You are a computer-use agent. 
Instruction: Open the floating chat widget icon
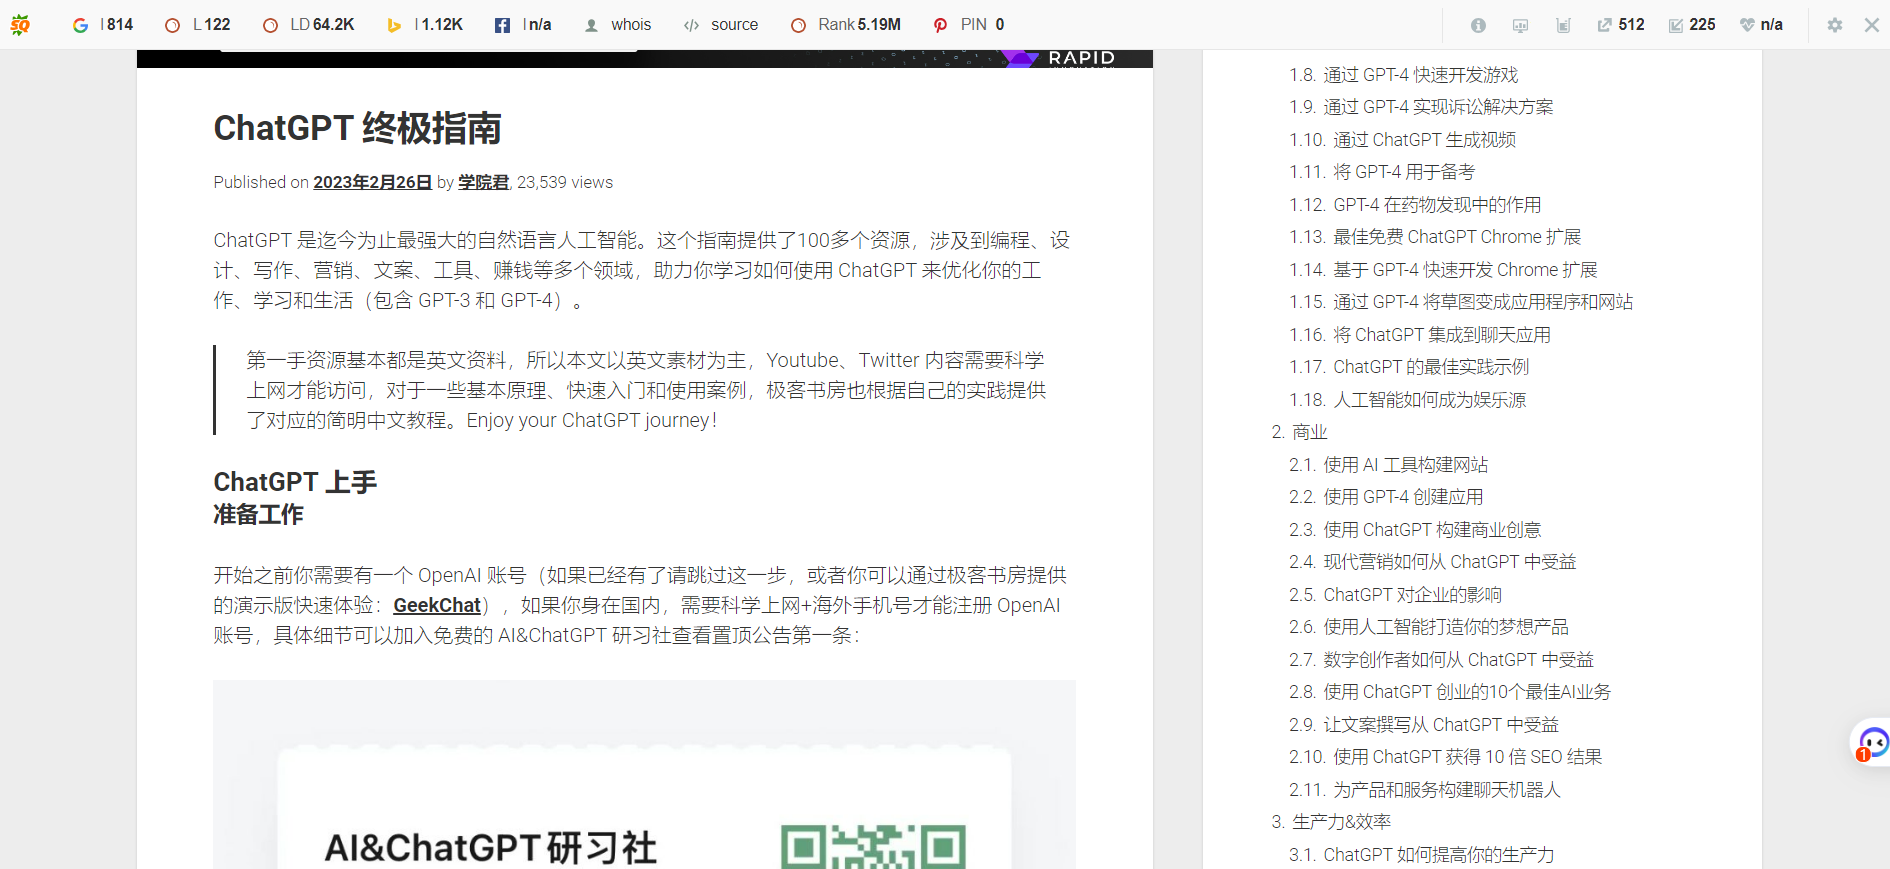(x=1872, y=743)
